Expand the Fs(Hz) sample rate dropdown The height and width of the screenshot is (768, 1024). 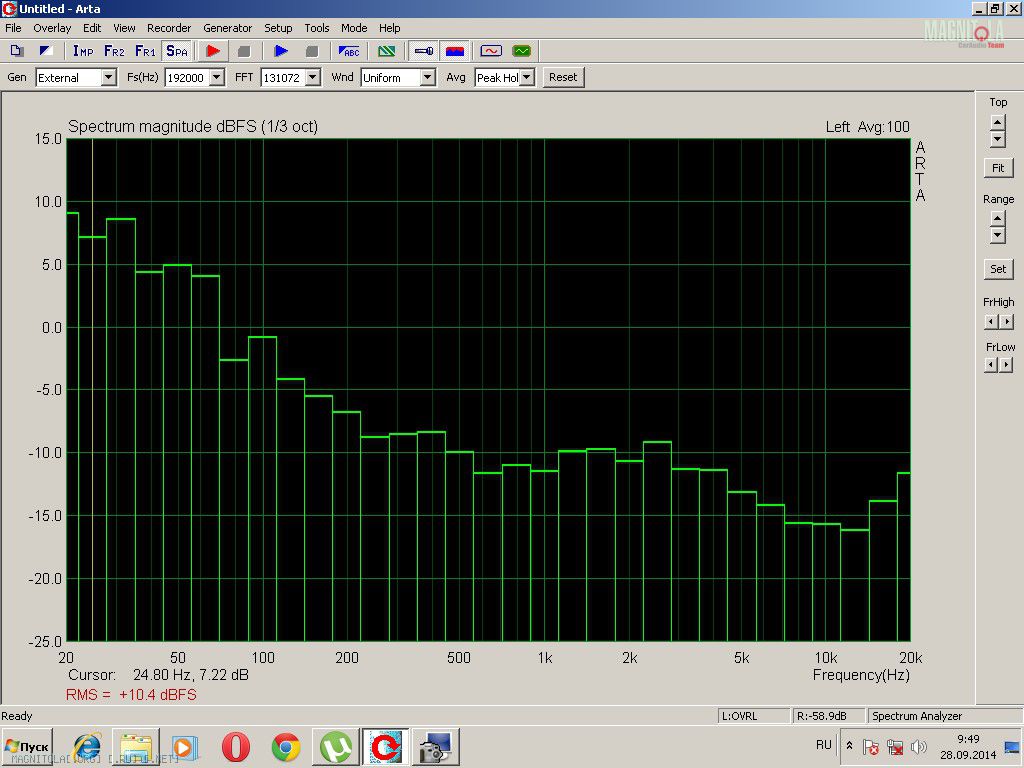pos(216,78)
